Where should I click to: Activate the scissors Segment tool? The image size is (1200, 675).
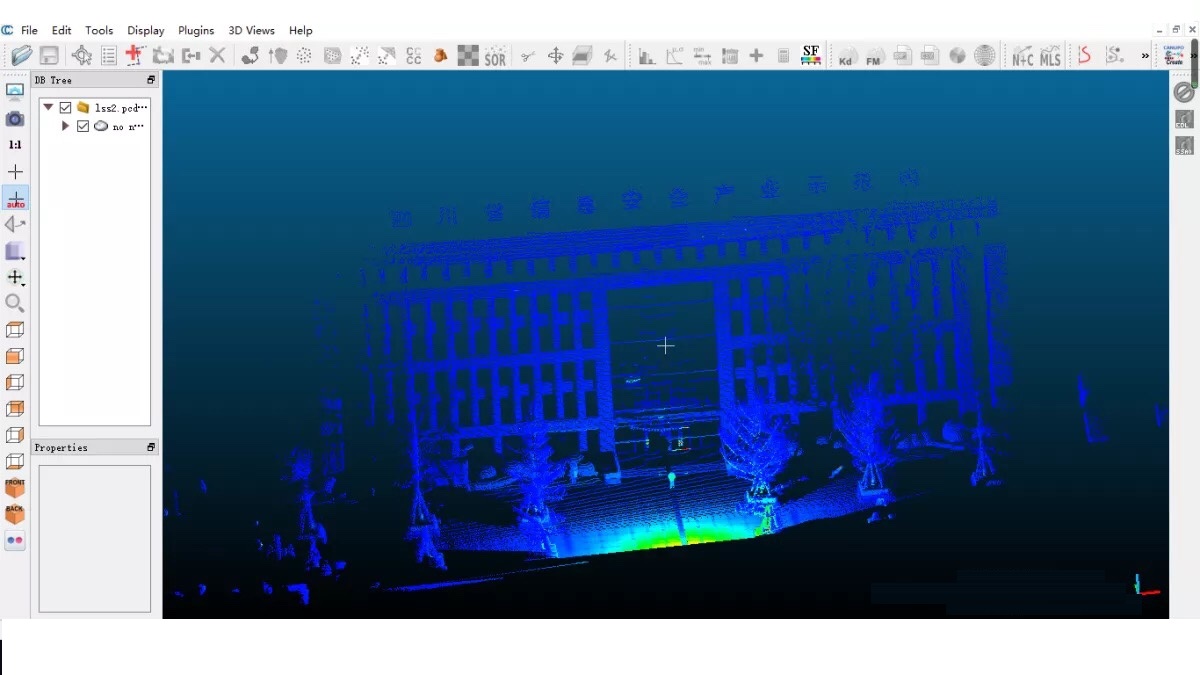point(528,56)
